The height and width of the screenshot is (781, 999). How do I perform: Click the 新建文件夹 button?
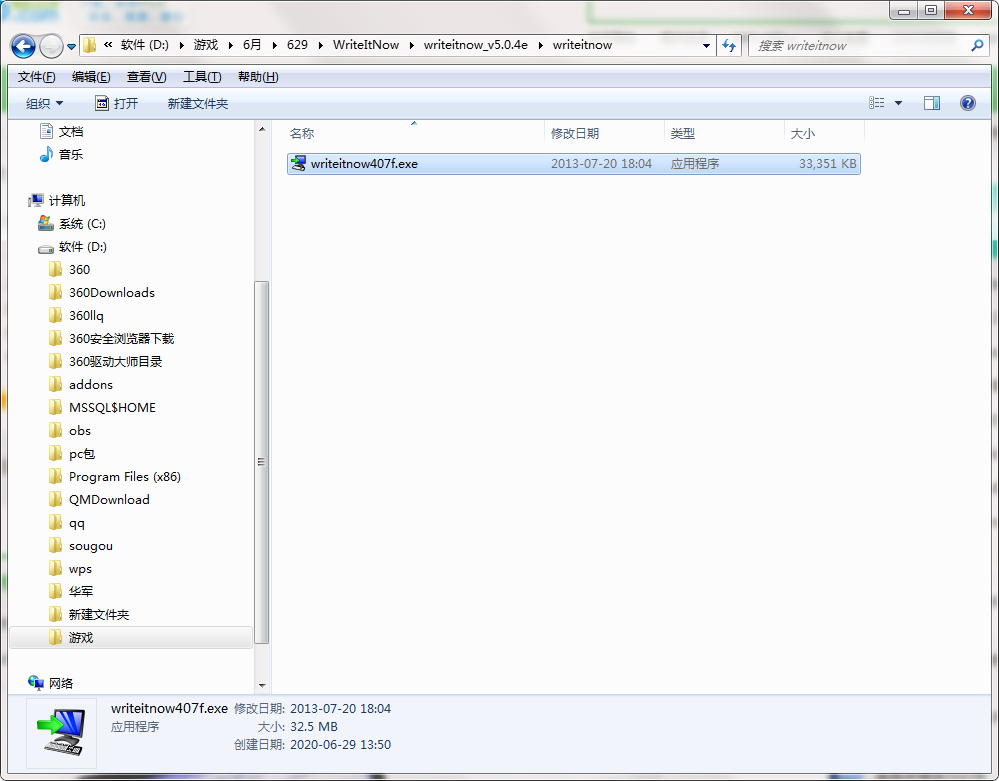[198, 103]
